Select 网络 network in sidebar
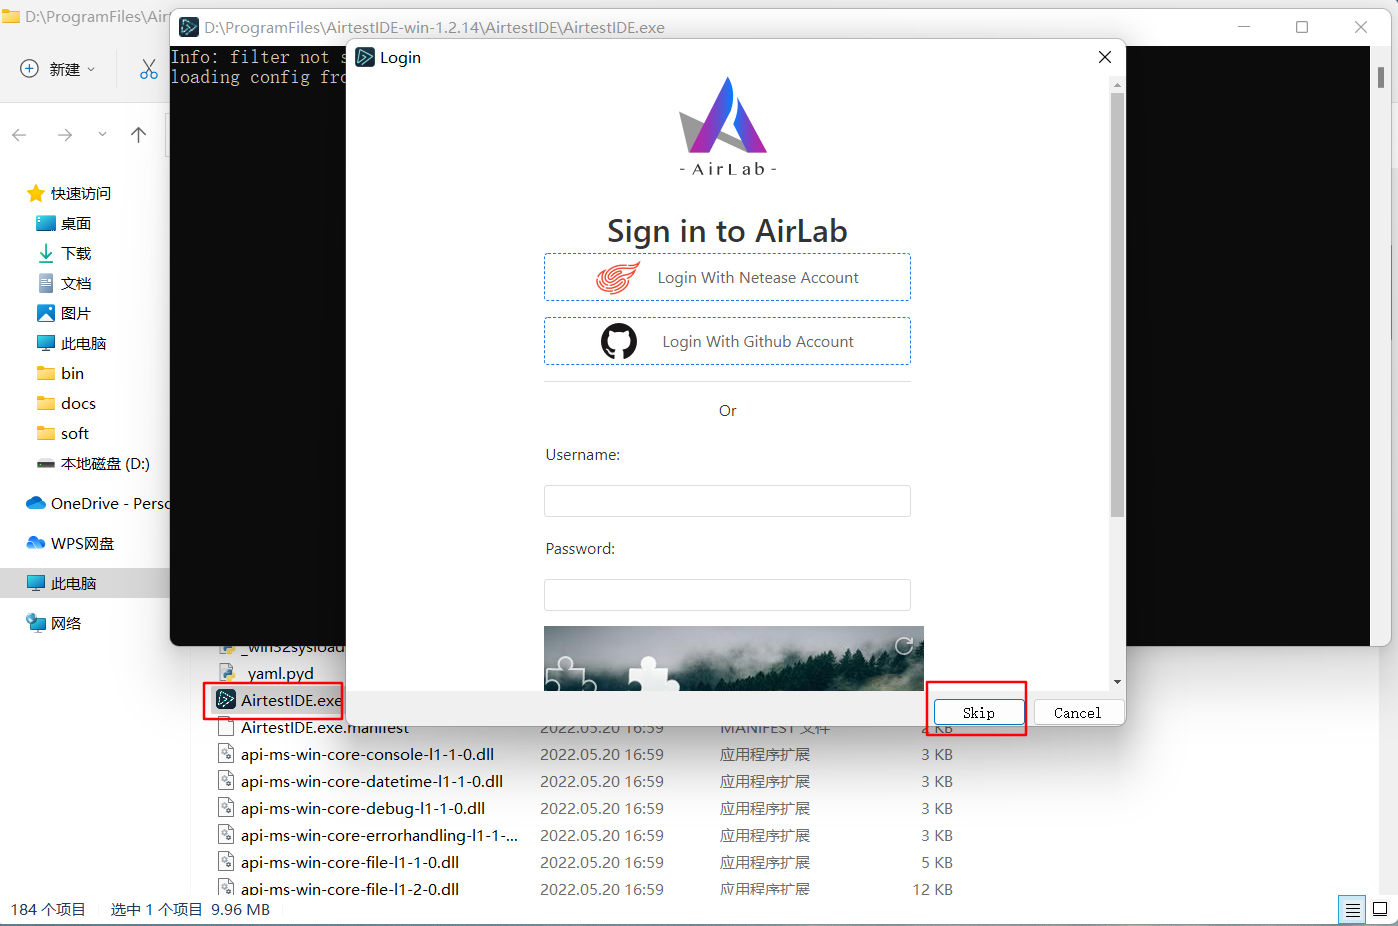This screenshot has width=1398, height=926. pos(54,623)
